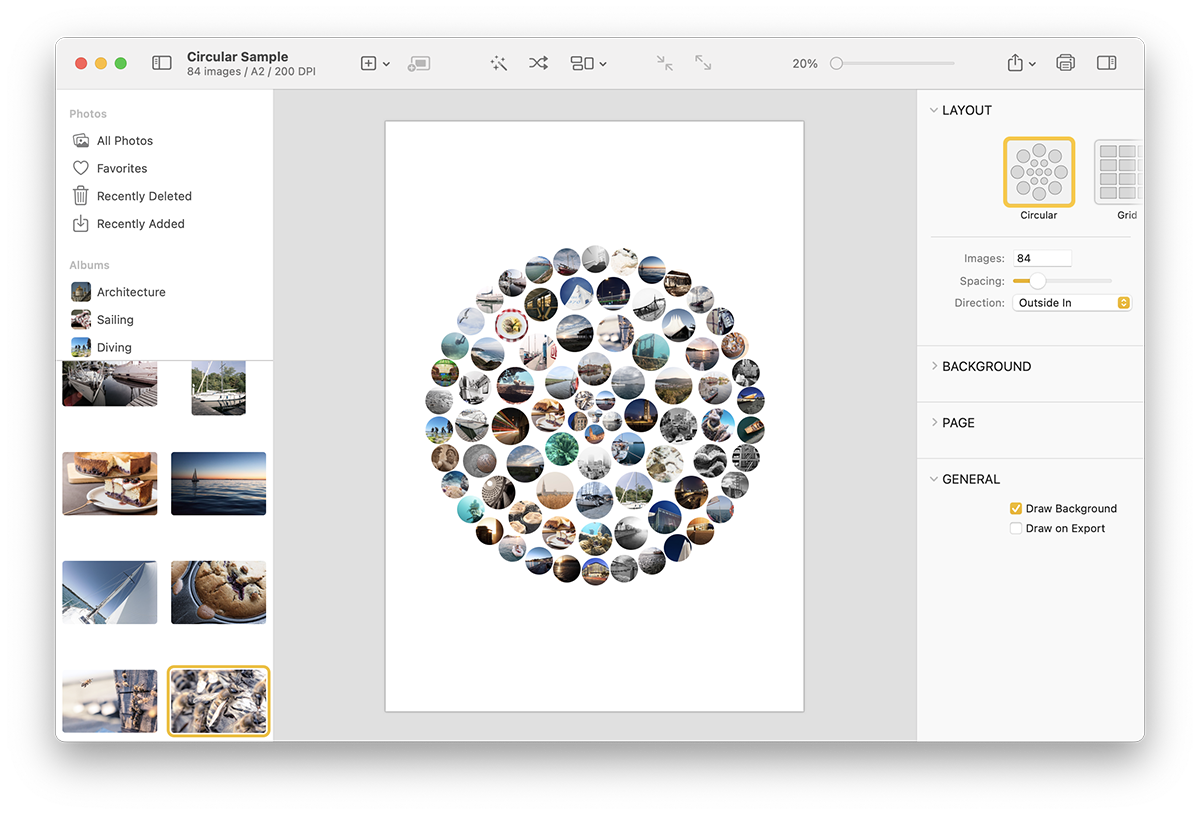Screen dimensions: 1200x815
Task: Click the expand arrows icon
Action: [703, 63]
